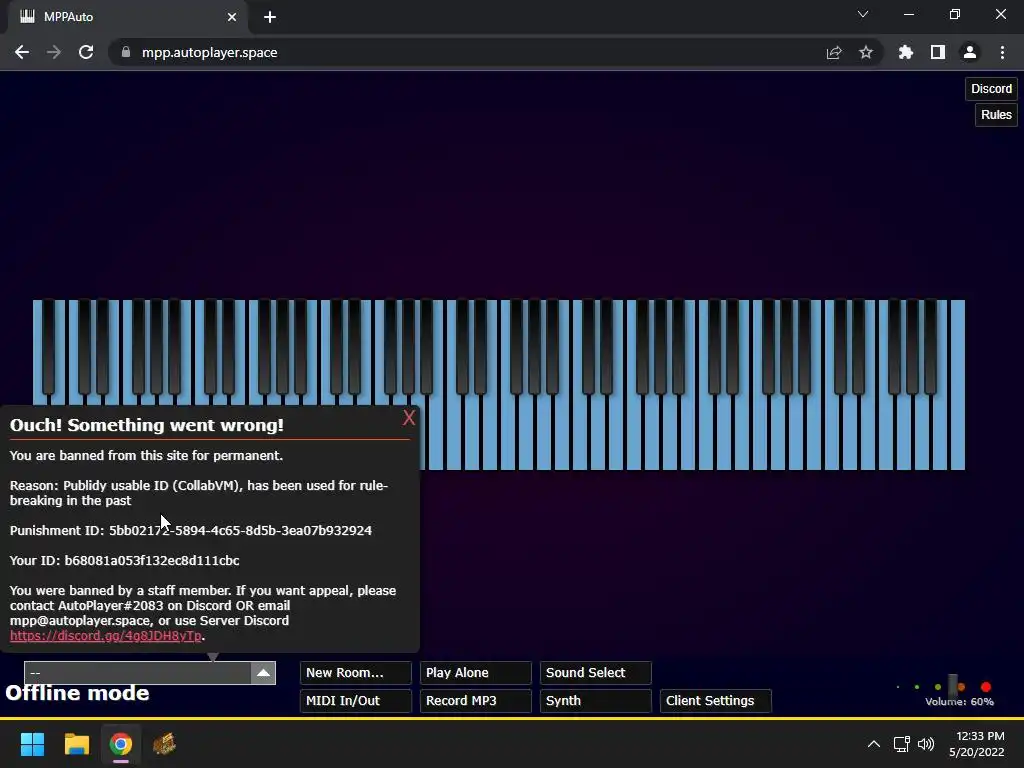Click the red status dot near volume
Screen dimensions: 1024x768
tap(986, 686)
